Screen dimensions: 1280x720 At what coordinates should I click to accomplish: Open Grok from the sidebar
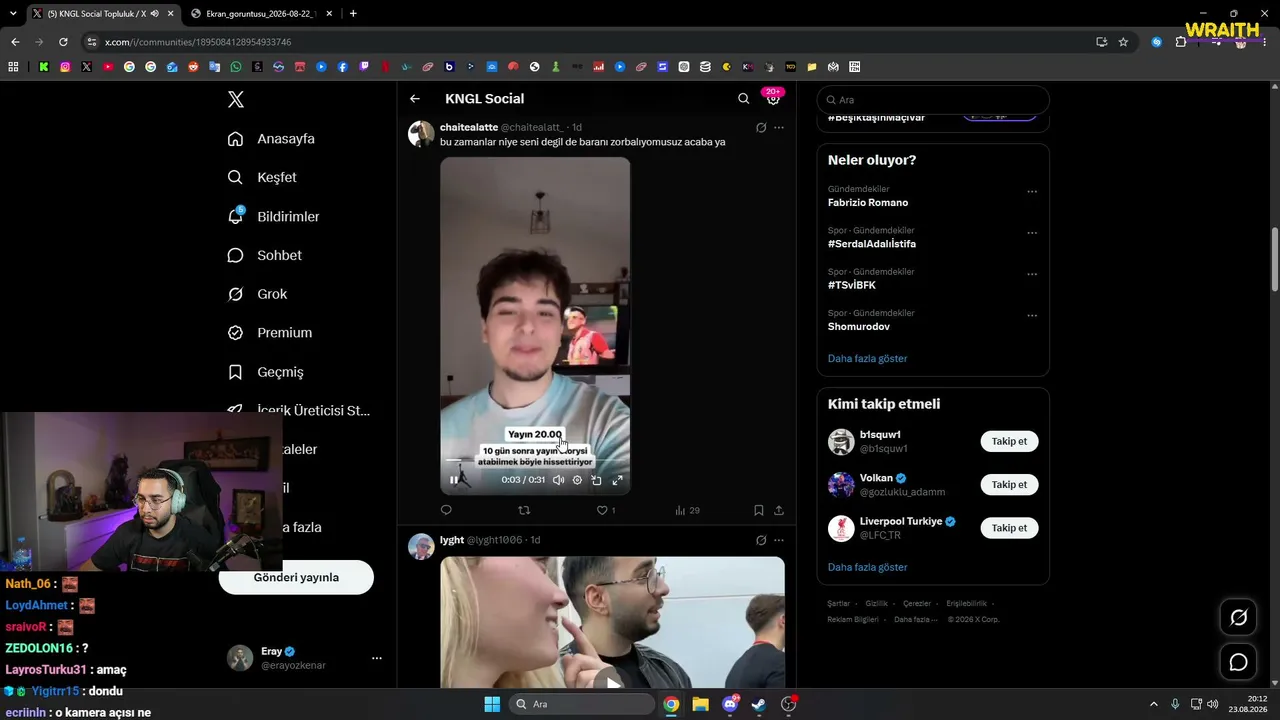[x=257, y=294]
